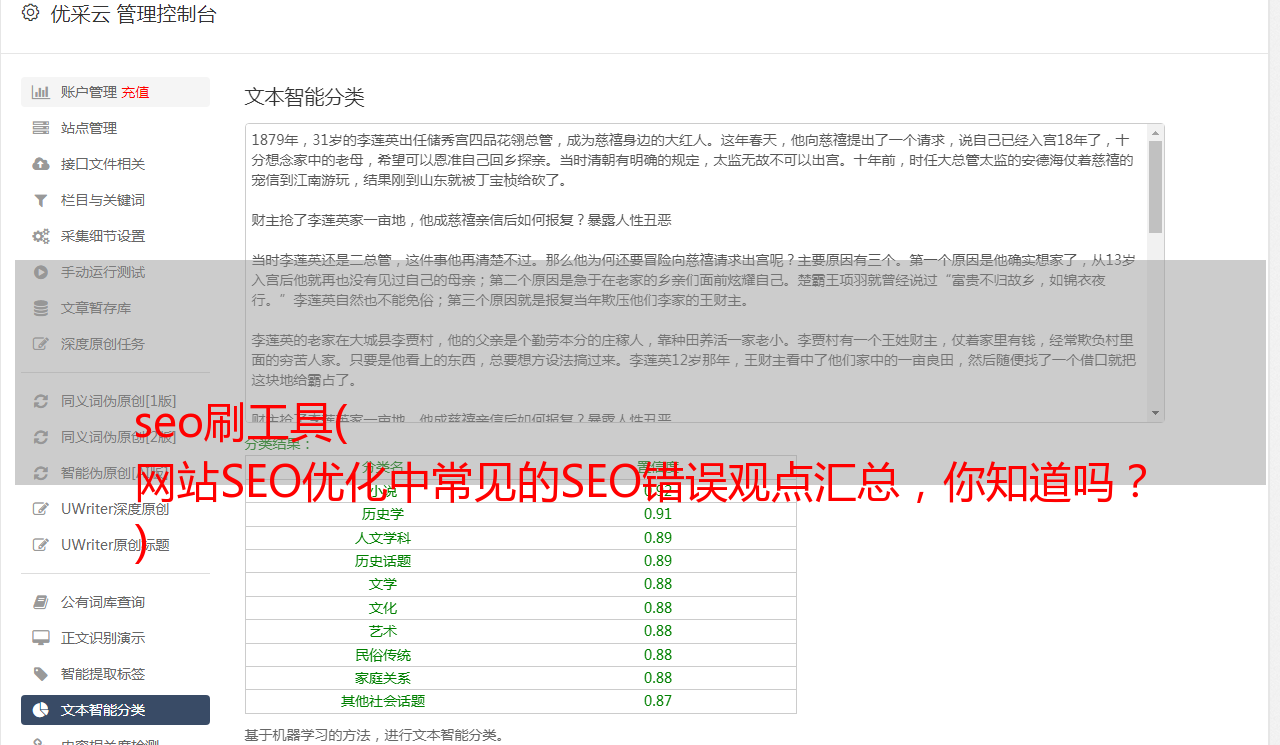This screenshot has width=1280, height=745.
Task: Click the 艺术 category cell
Action: pos(383,631)
